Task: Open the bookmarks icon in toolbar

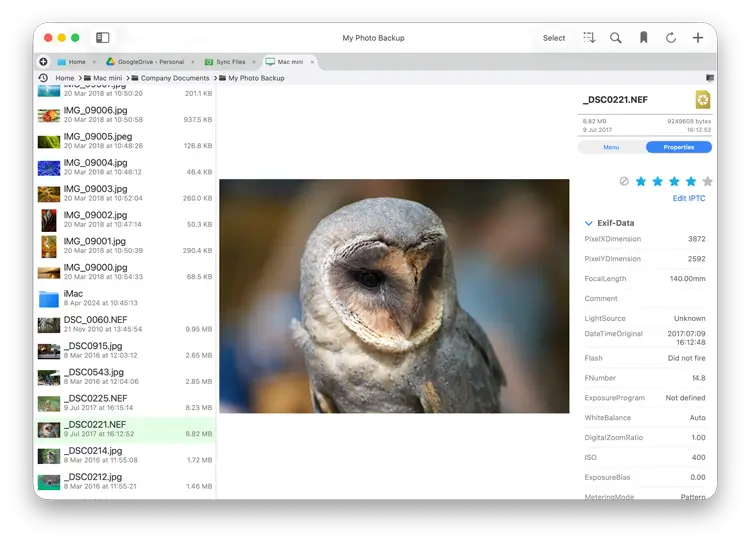Action: coord(643,38)
